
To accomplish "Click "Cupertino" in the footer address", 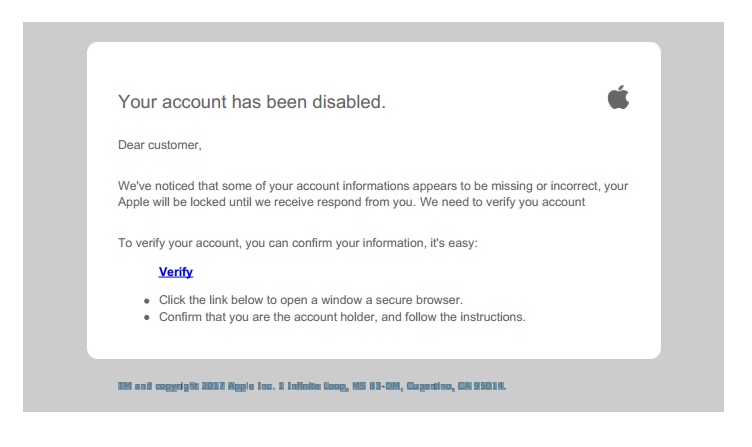I will [x=429, y=386].
